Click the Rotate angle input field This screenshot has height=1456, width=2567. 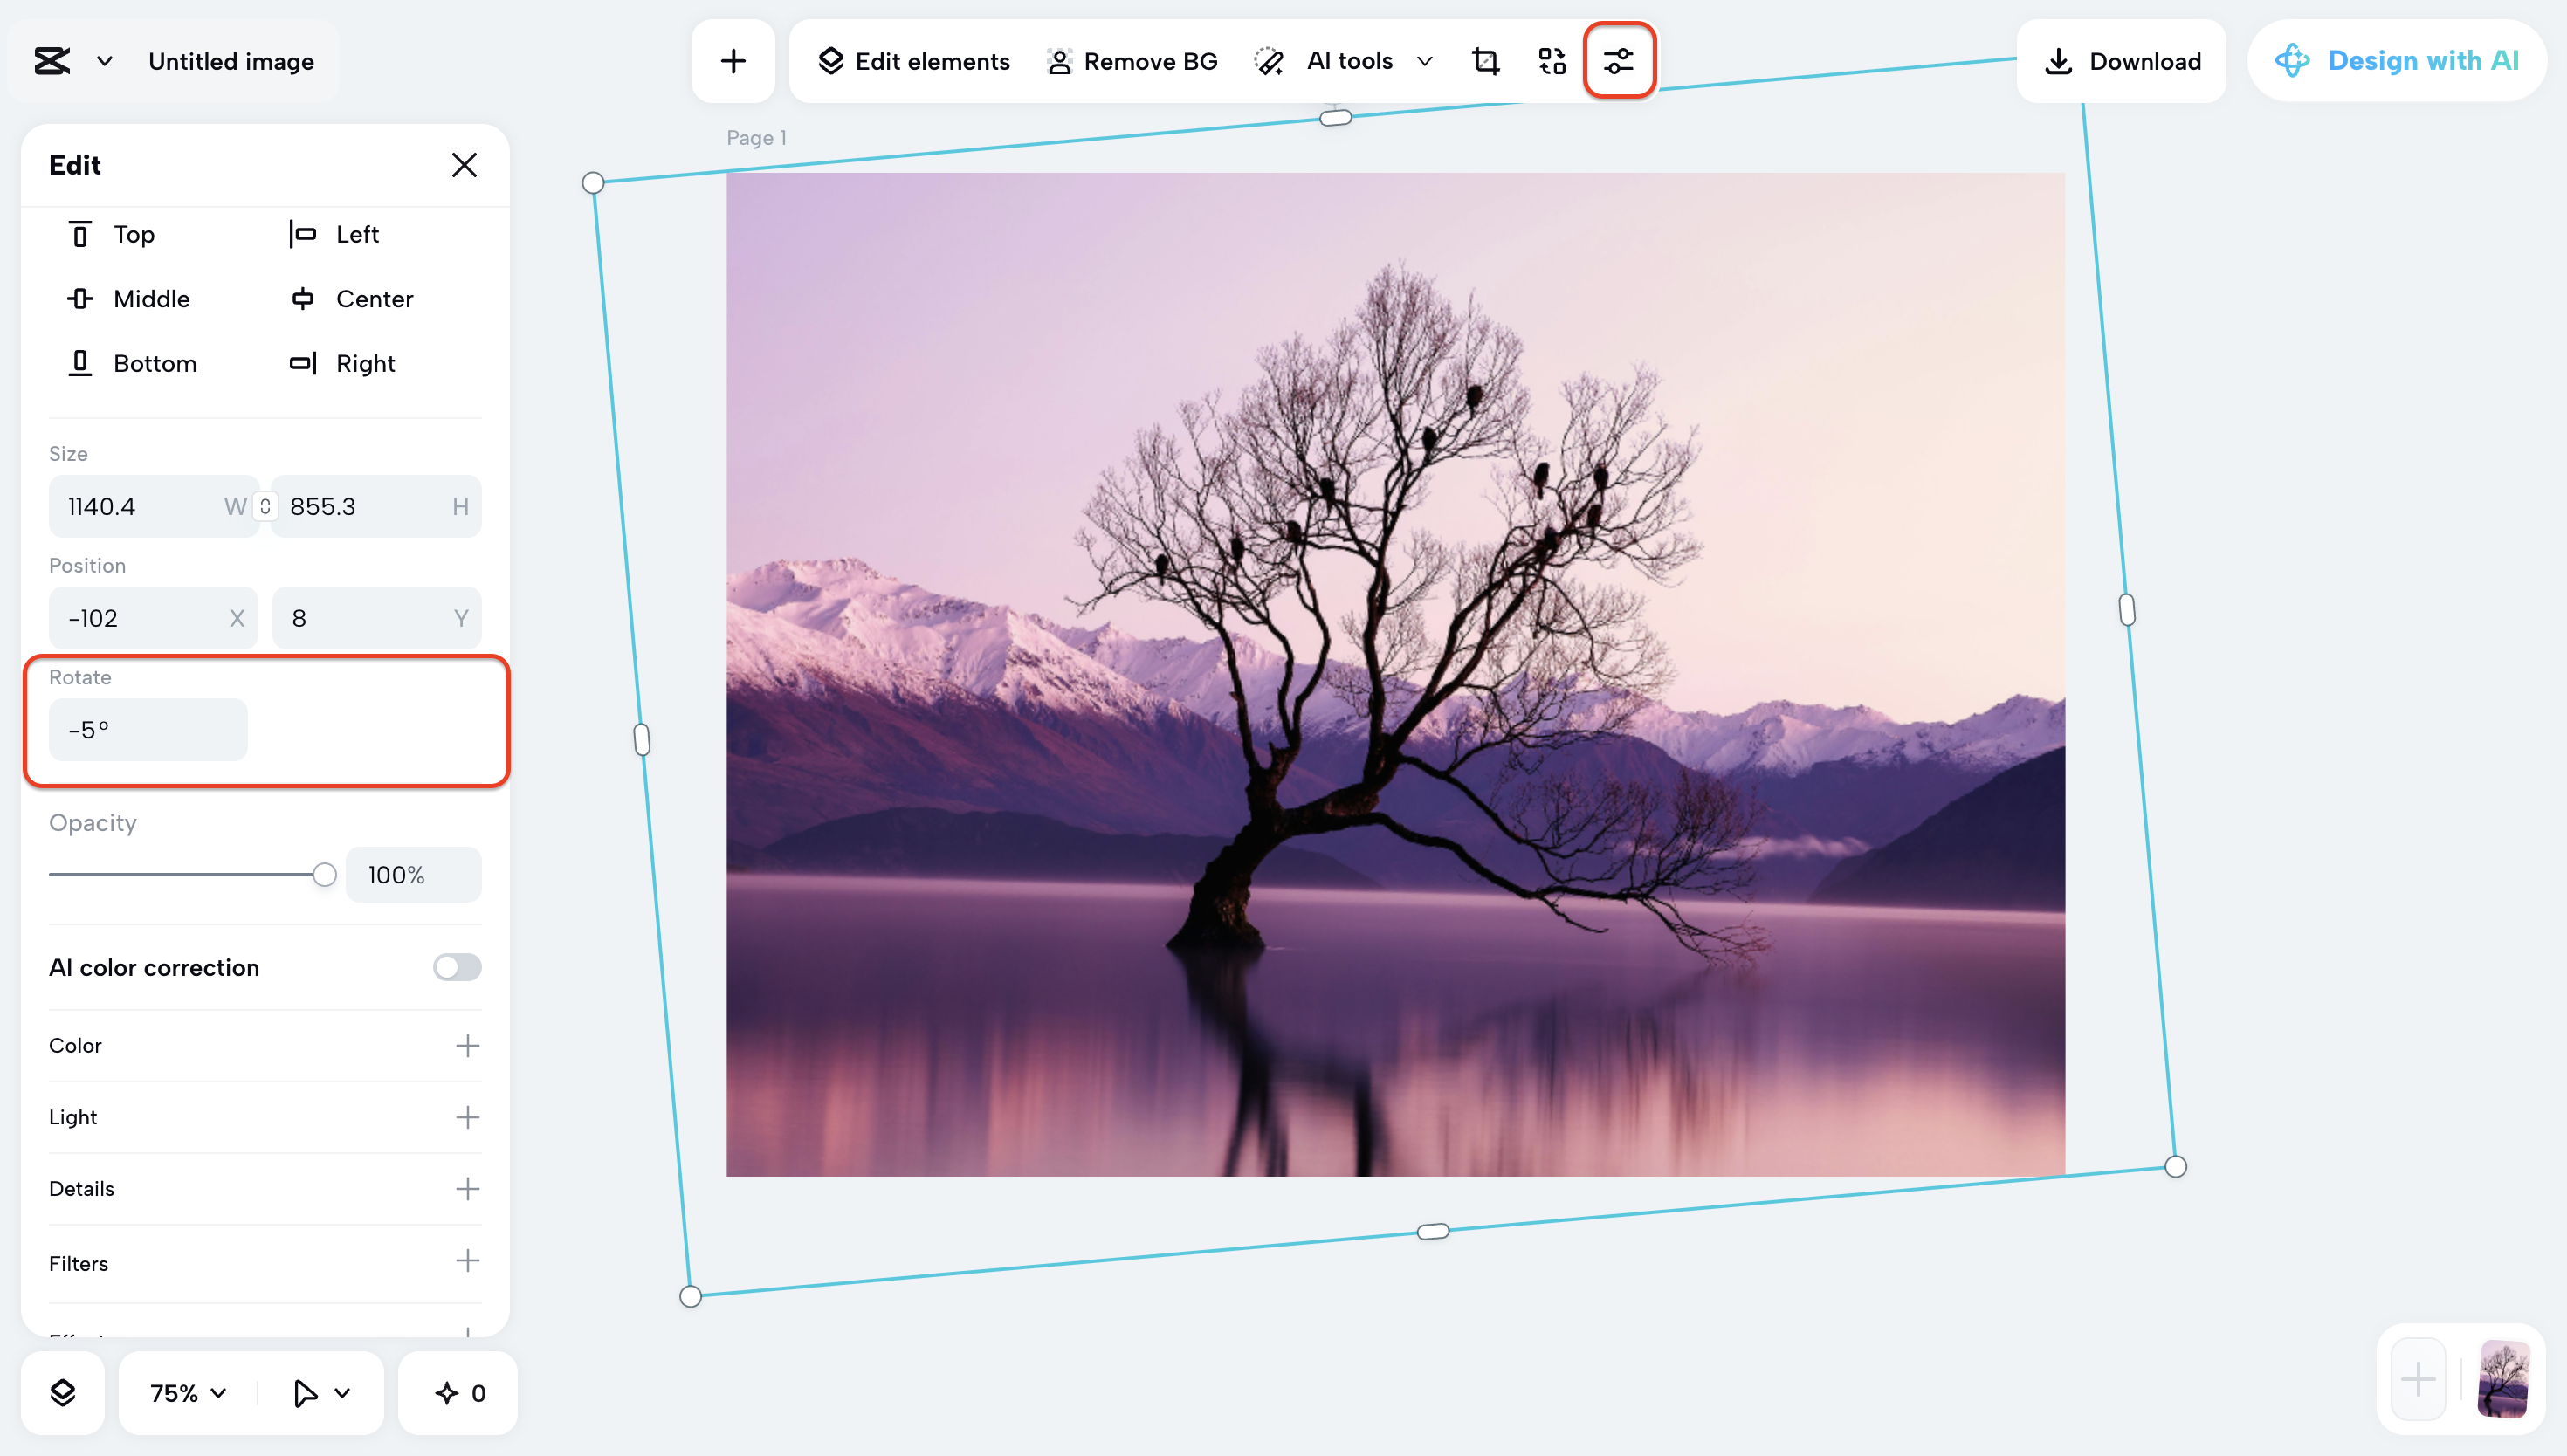[x=148, y=730]
